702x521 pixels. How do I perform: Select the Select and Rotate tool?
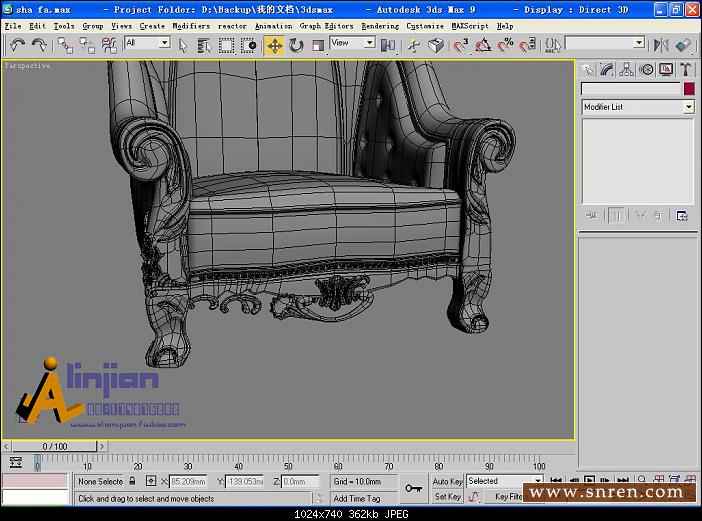tap(296, 45)
